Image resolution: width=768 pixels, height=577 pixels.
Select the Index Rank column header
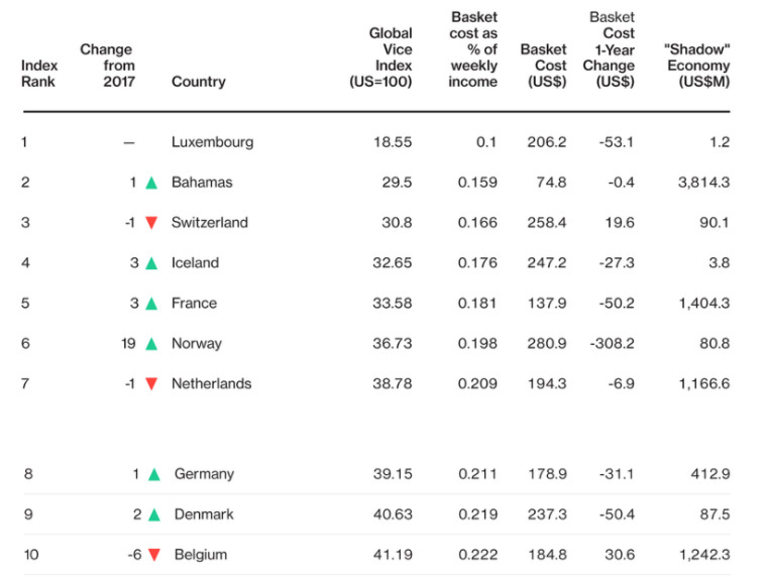point(38,73)
